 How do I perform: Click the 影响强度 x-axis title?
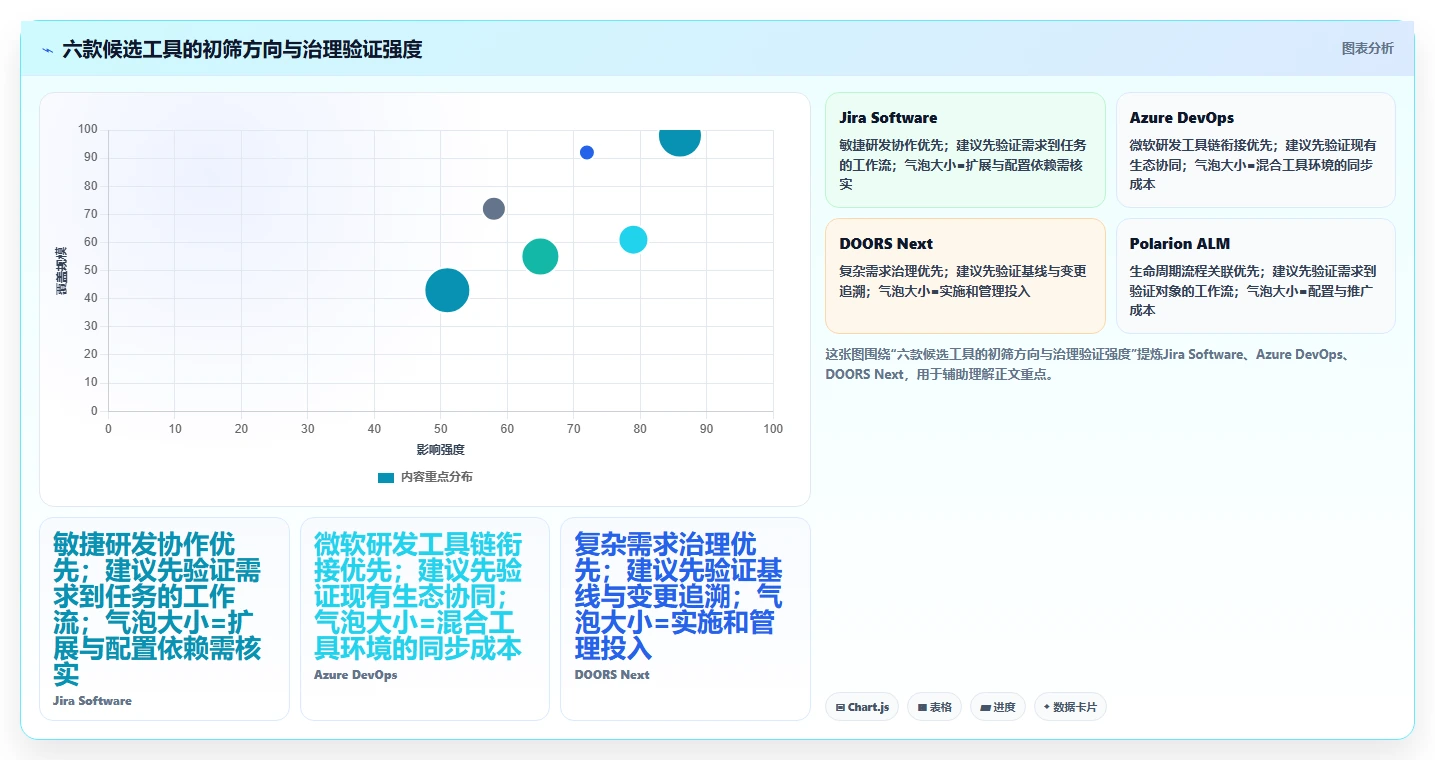coord(441,450)
